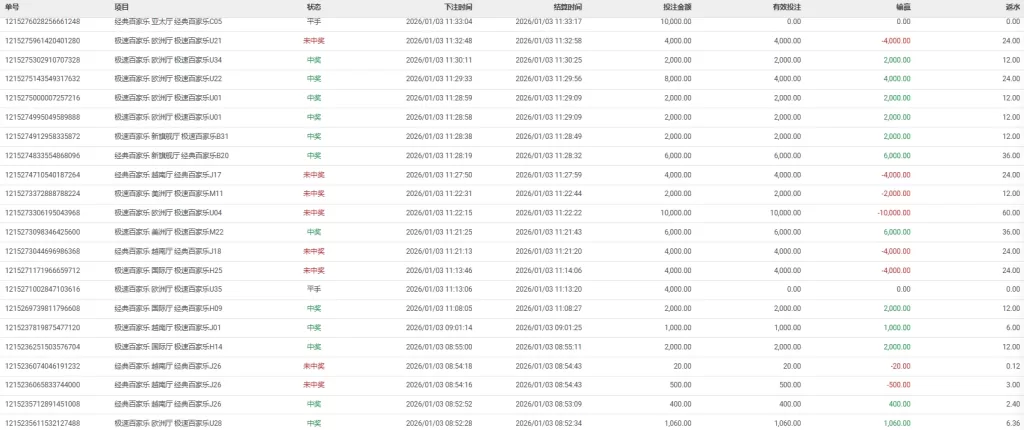
Task: Click the 单号 column header
Action: coord(12,7)
